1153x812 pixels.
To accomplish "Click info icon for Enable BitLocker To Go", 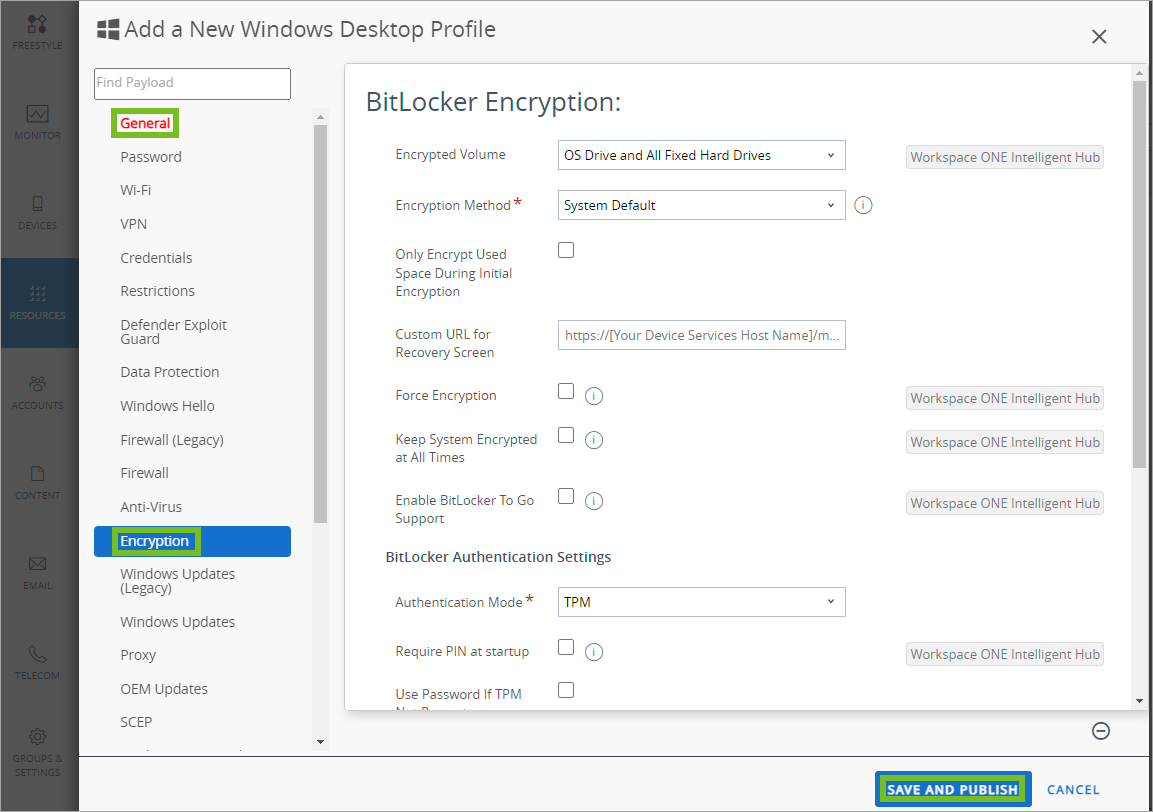I will click(x=593, y=501).
